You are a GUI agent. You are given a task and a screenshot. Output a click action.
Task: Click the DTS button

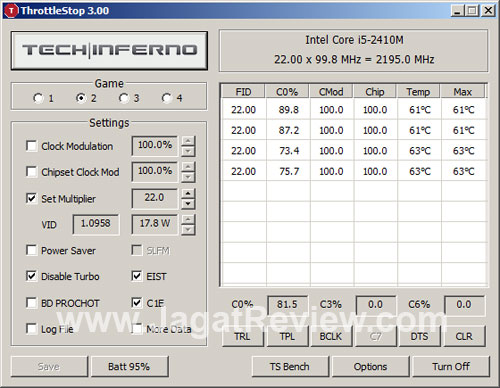(x=419, y=337)
